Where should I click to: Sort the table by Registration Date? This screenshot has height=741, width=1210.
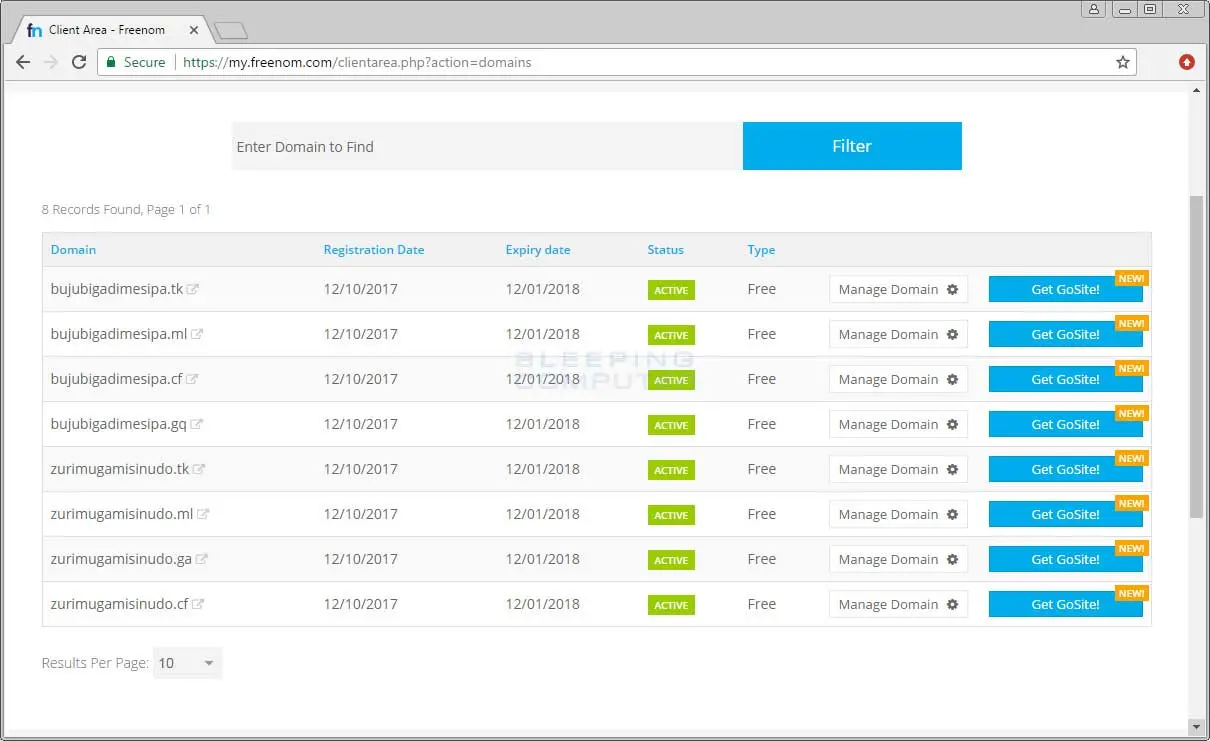pos(373,250)
